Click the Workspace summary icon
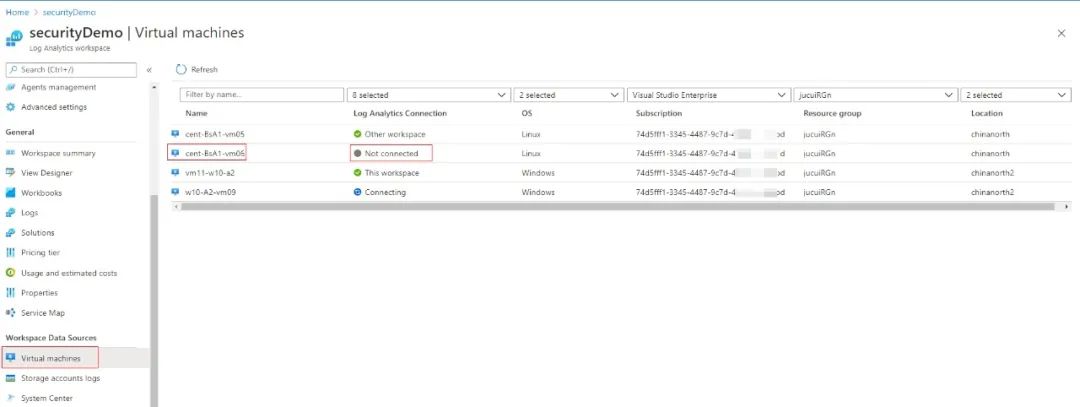This screenshot has height=407, width=1080. (10, 154)
